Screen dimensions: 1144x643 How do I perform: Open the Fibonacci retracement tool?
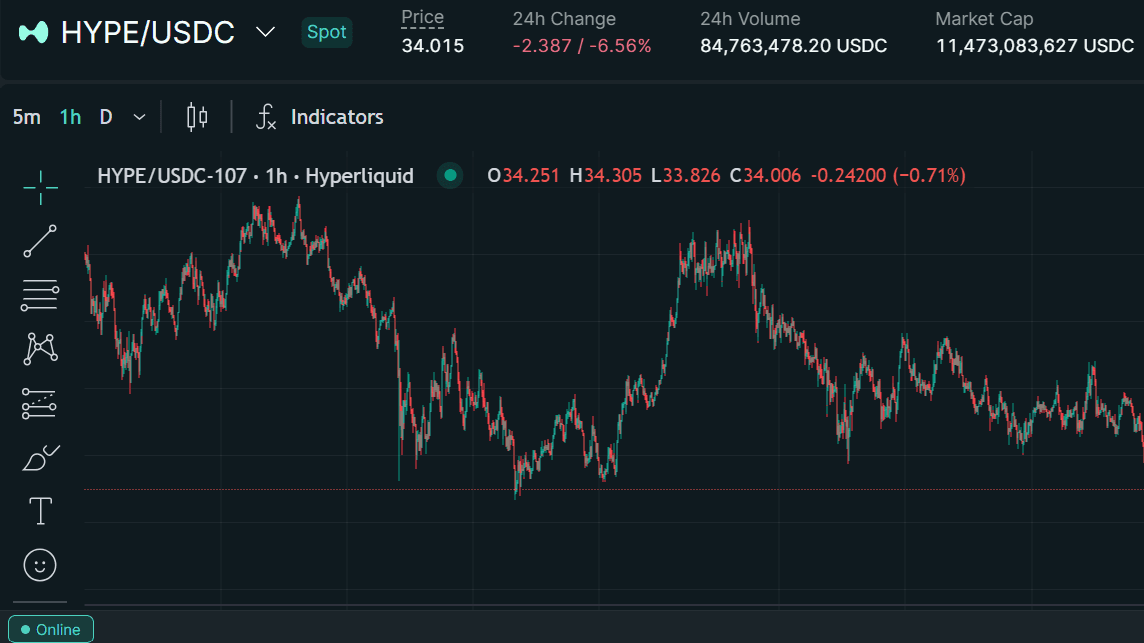(40, 294)
